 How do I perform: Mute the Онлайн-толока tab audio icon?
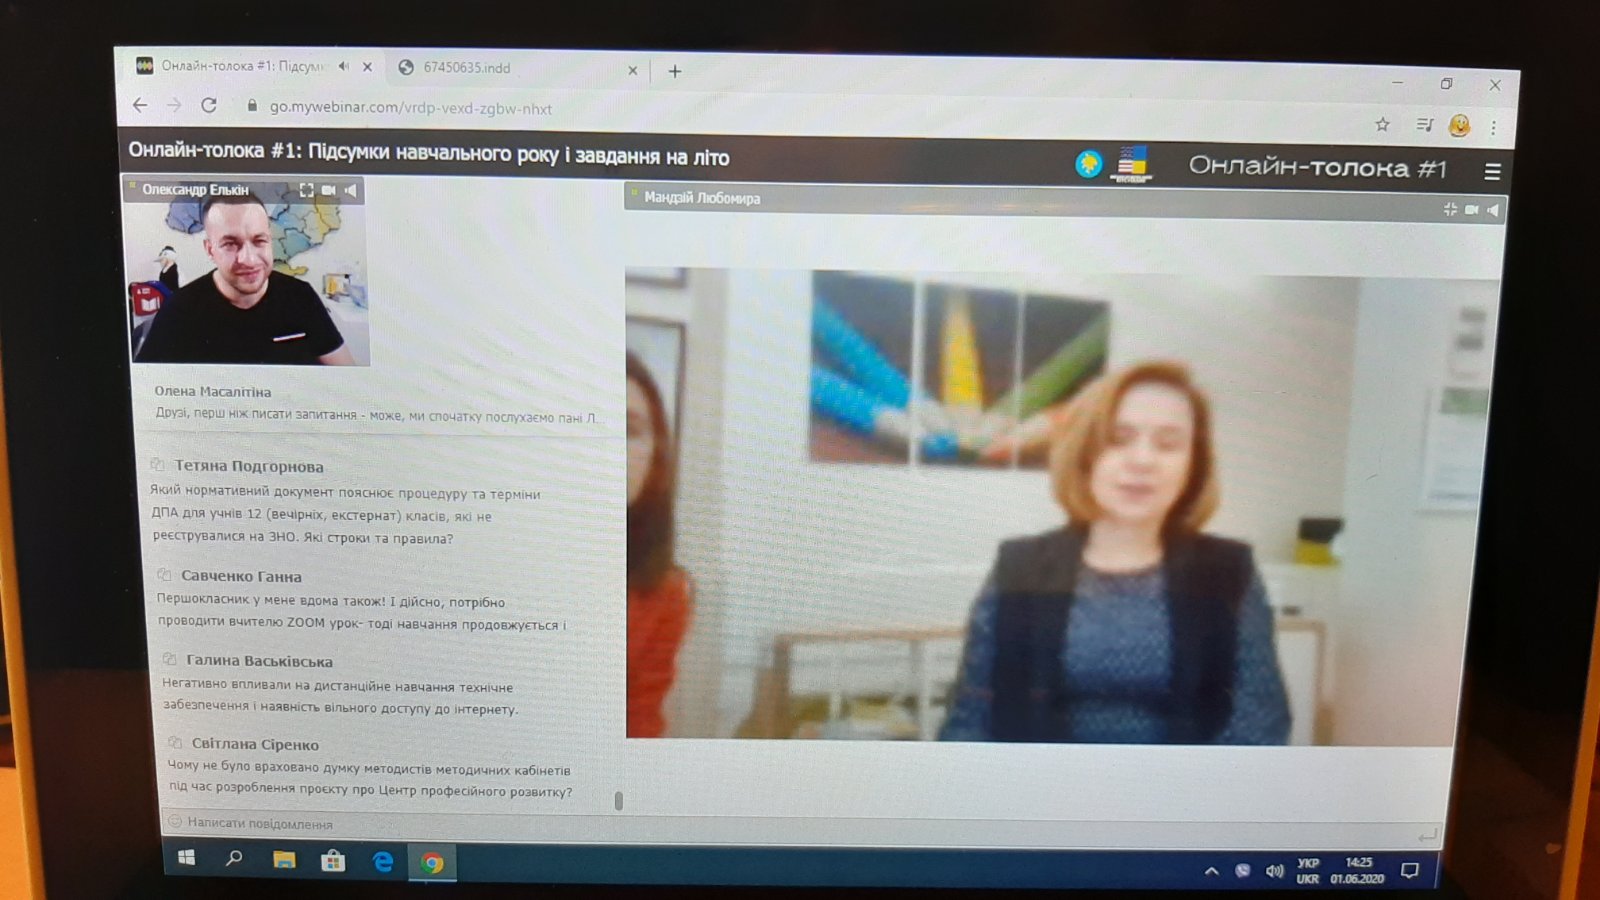[x=344, y=66]
